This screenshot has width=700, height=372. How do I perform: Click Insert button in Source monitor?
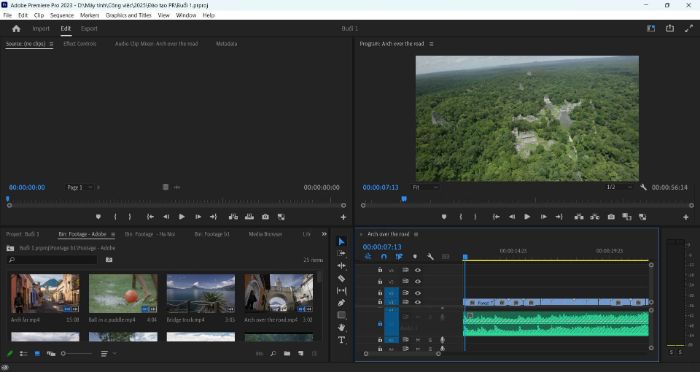233,217
